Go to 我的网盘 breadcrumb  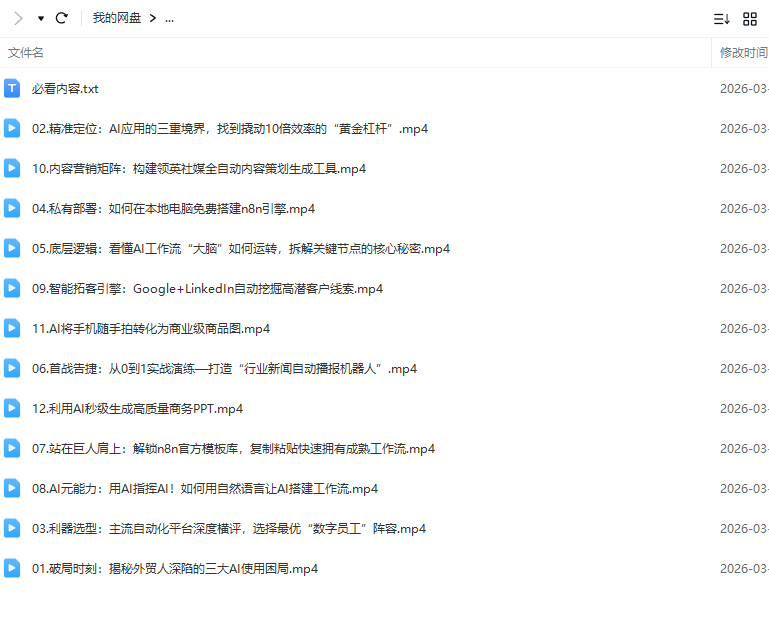[116, 18]
